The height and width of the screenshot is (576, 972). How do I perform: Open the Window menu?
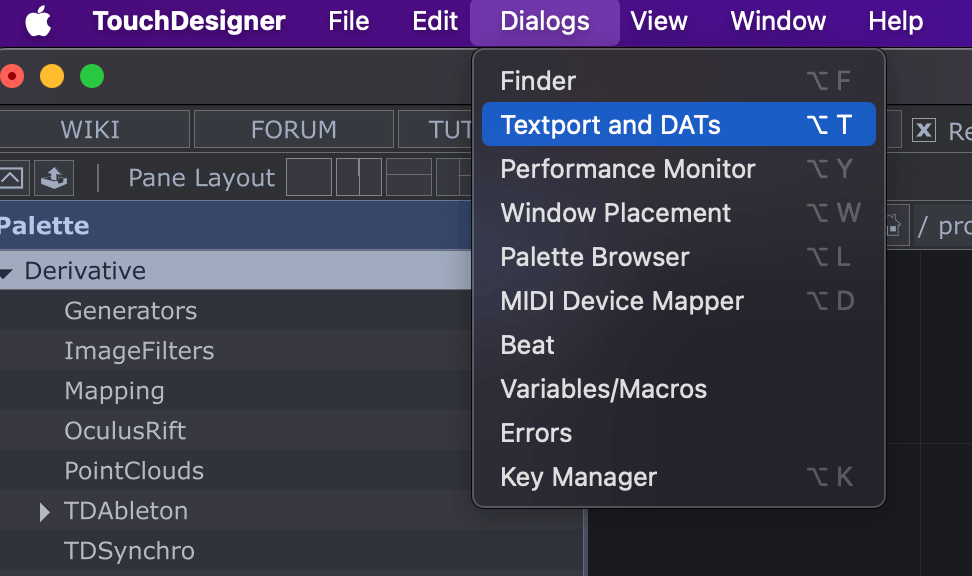[778, 21]
